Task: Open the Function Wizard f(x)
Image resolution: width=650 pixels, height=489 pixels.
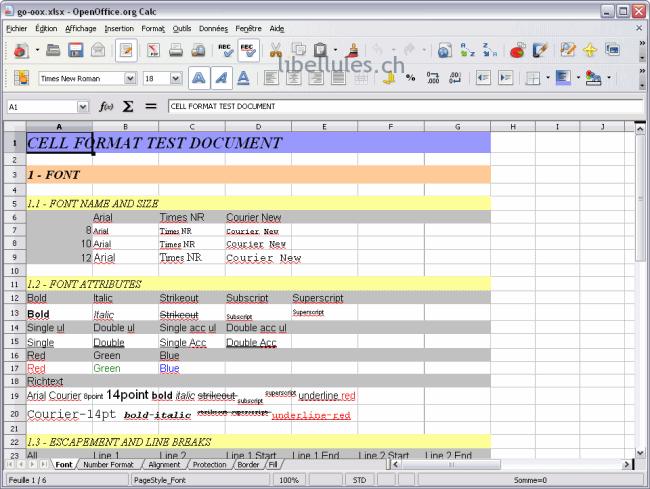Action: [106, 107]
